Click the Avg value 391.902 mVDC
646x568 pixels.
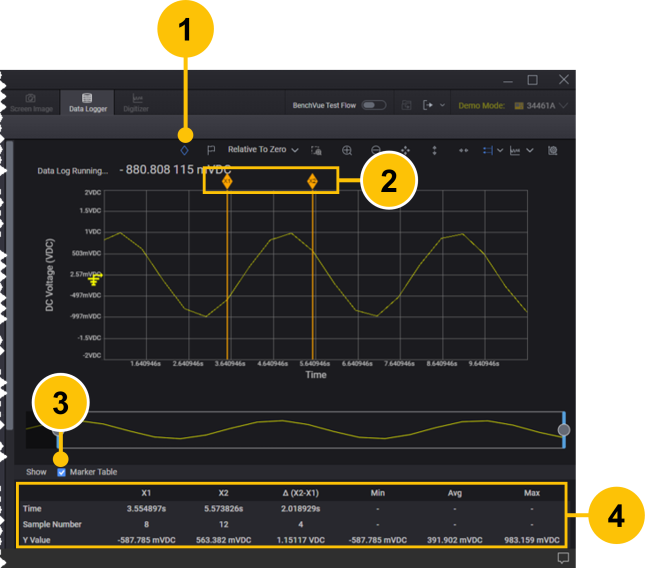pyautogui.click(x=454, y=540)
